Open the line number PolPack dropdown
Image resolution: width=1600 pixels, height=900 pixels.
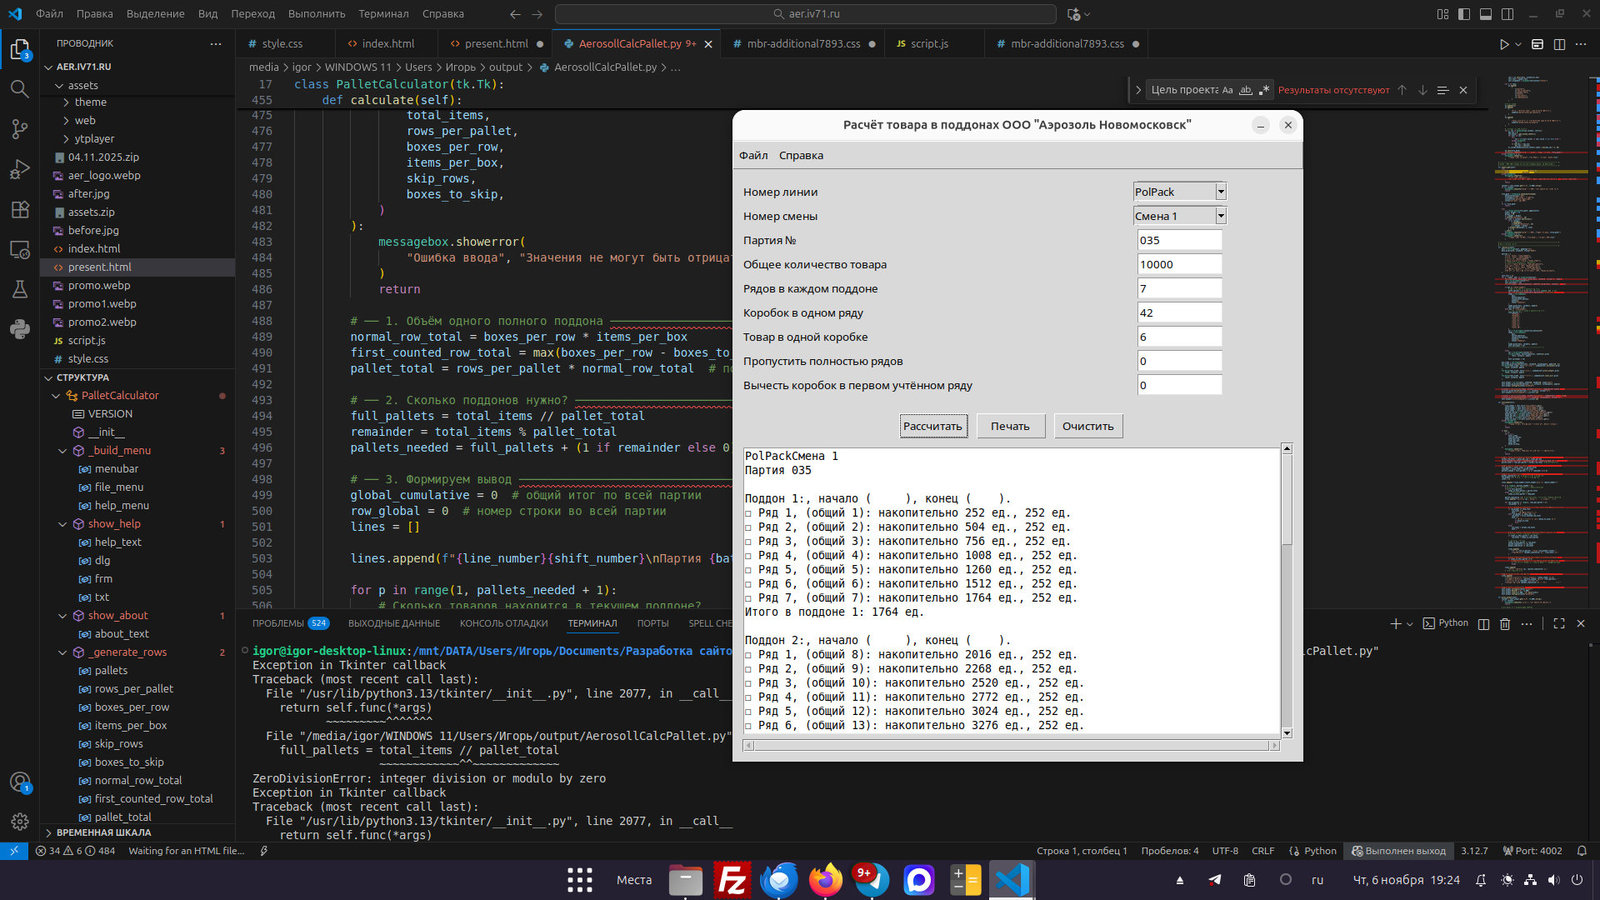click(1220, 192)
